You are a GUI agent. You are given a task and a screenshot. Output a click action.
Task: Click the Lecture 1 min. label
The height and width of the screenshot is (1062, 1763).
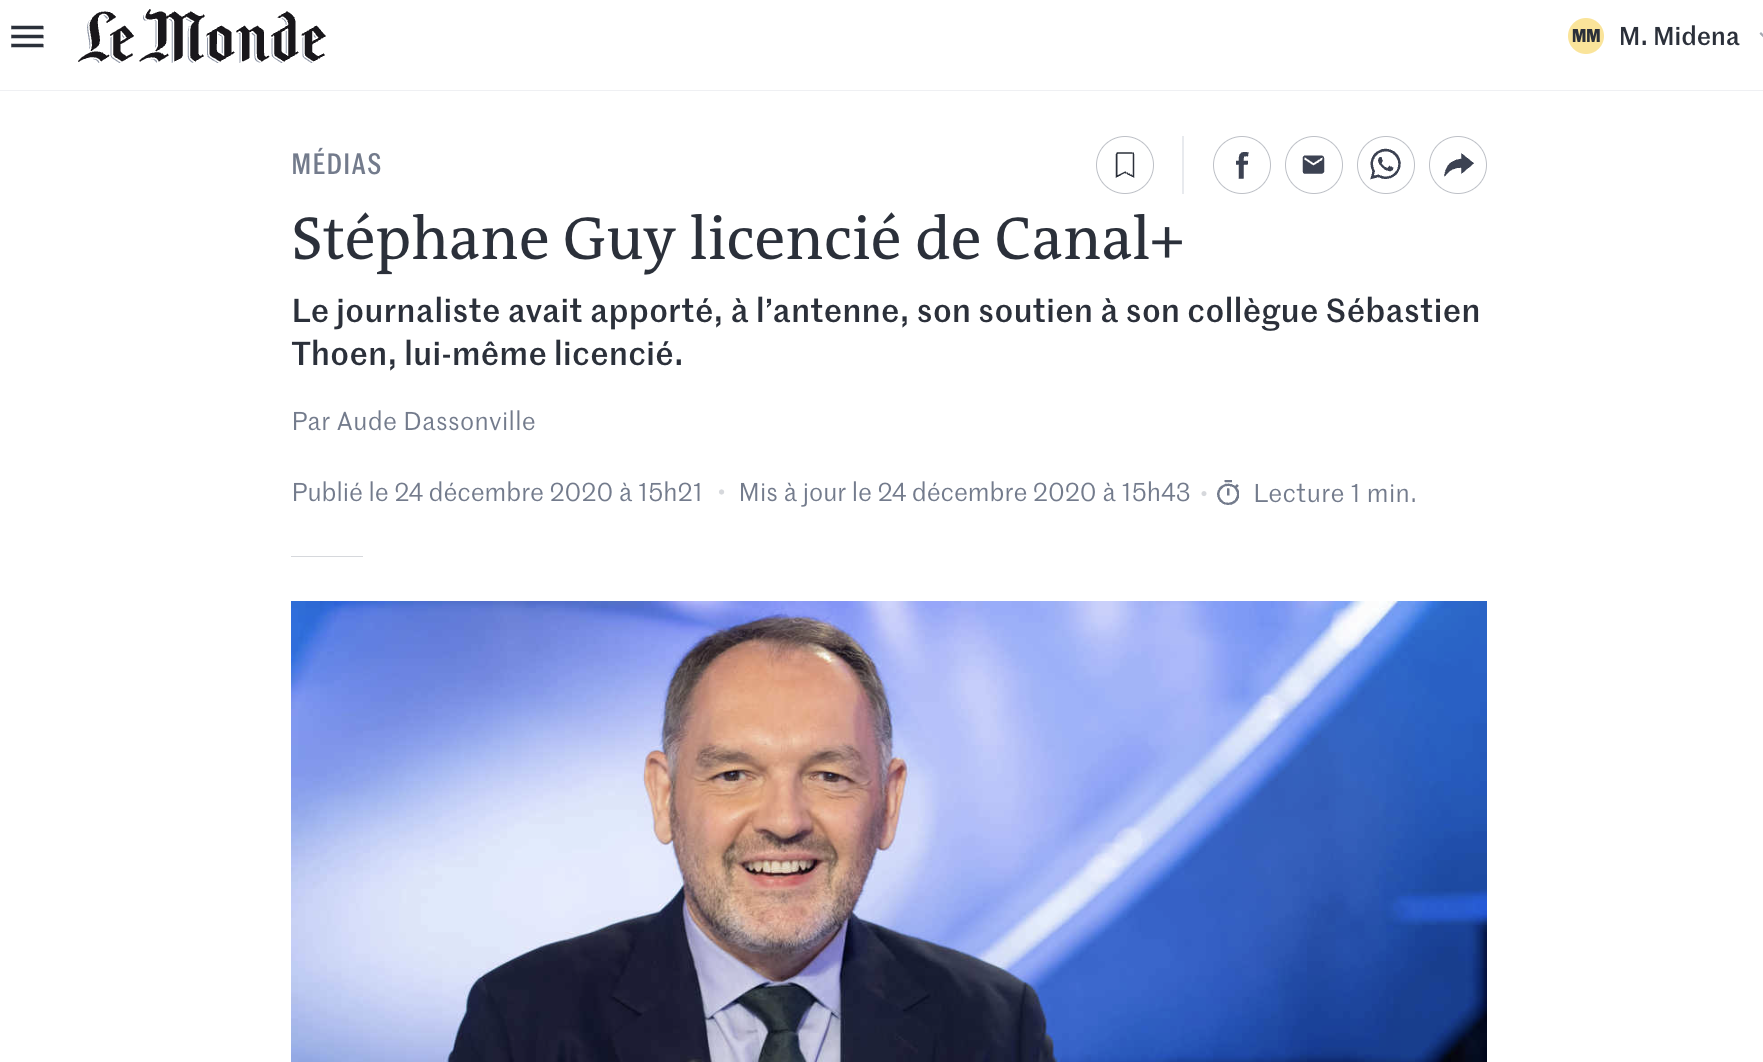click(1335, 493)
